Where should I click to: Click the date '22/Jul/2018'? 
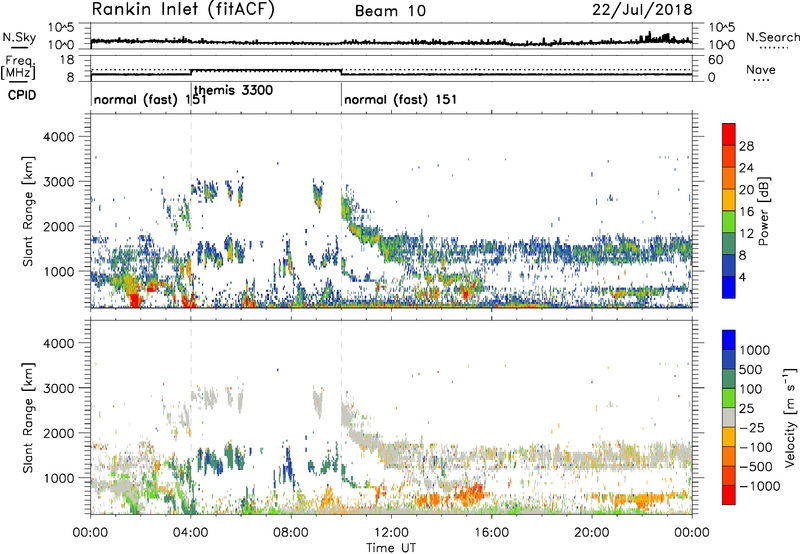[642, 10]
